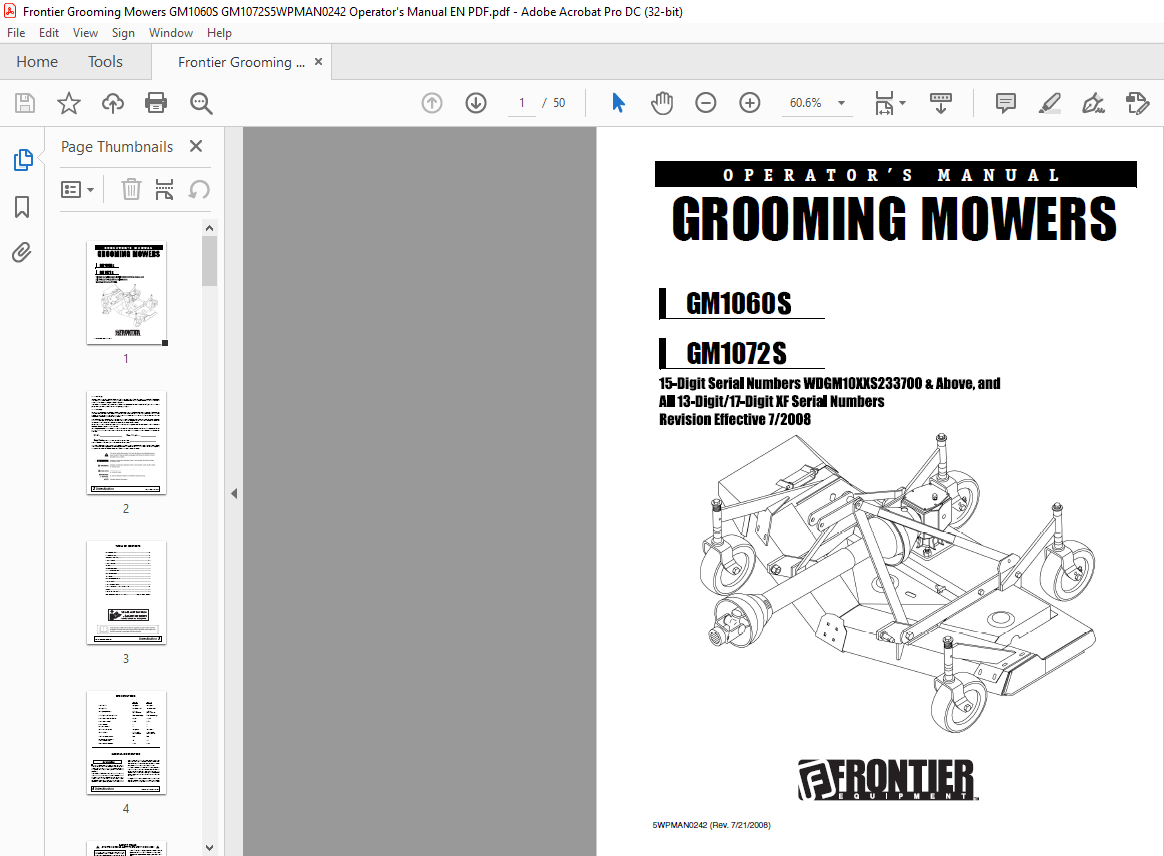Viewport: 1164px width, 856px height.
Task: Select page 3 thumbnail
Action: [126, 592]
